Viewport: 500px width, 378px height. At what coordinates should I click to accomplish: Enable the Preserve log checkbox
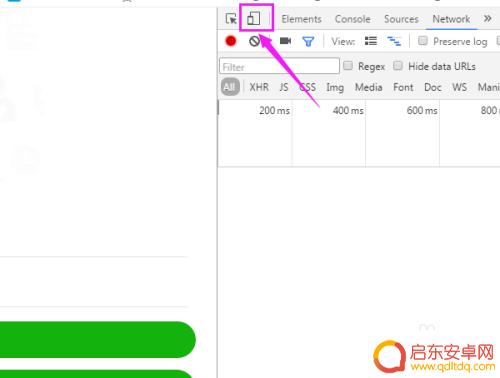(423, 41)
